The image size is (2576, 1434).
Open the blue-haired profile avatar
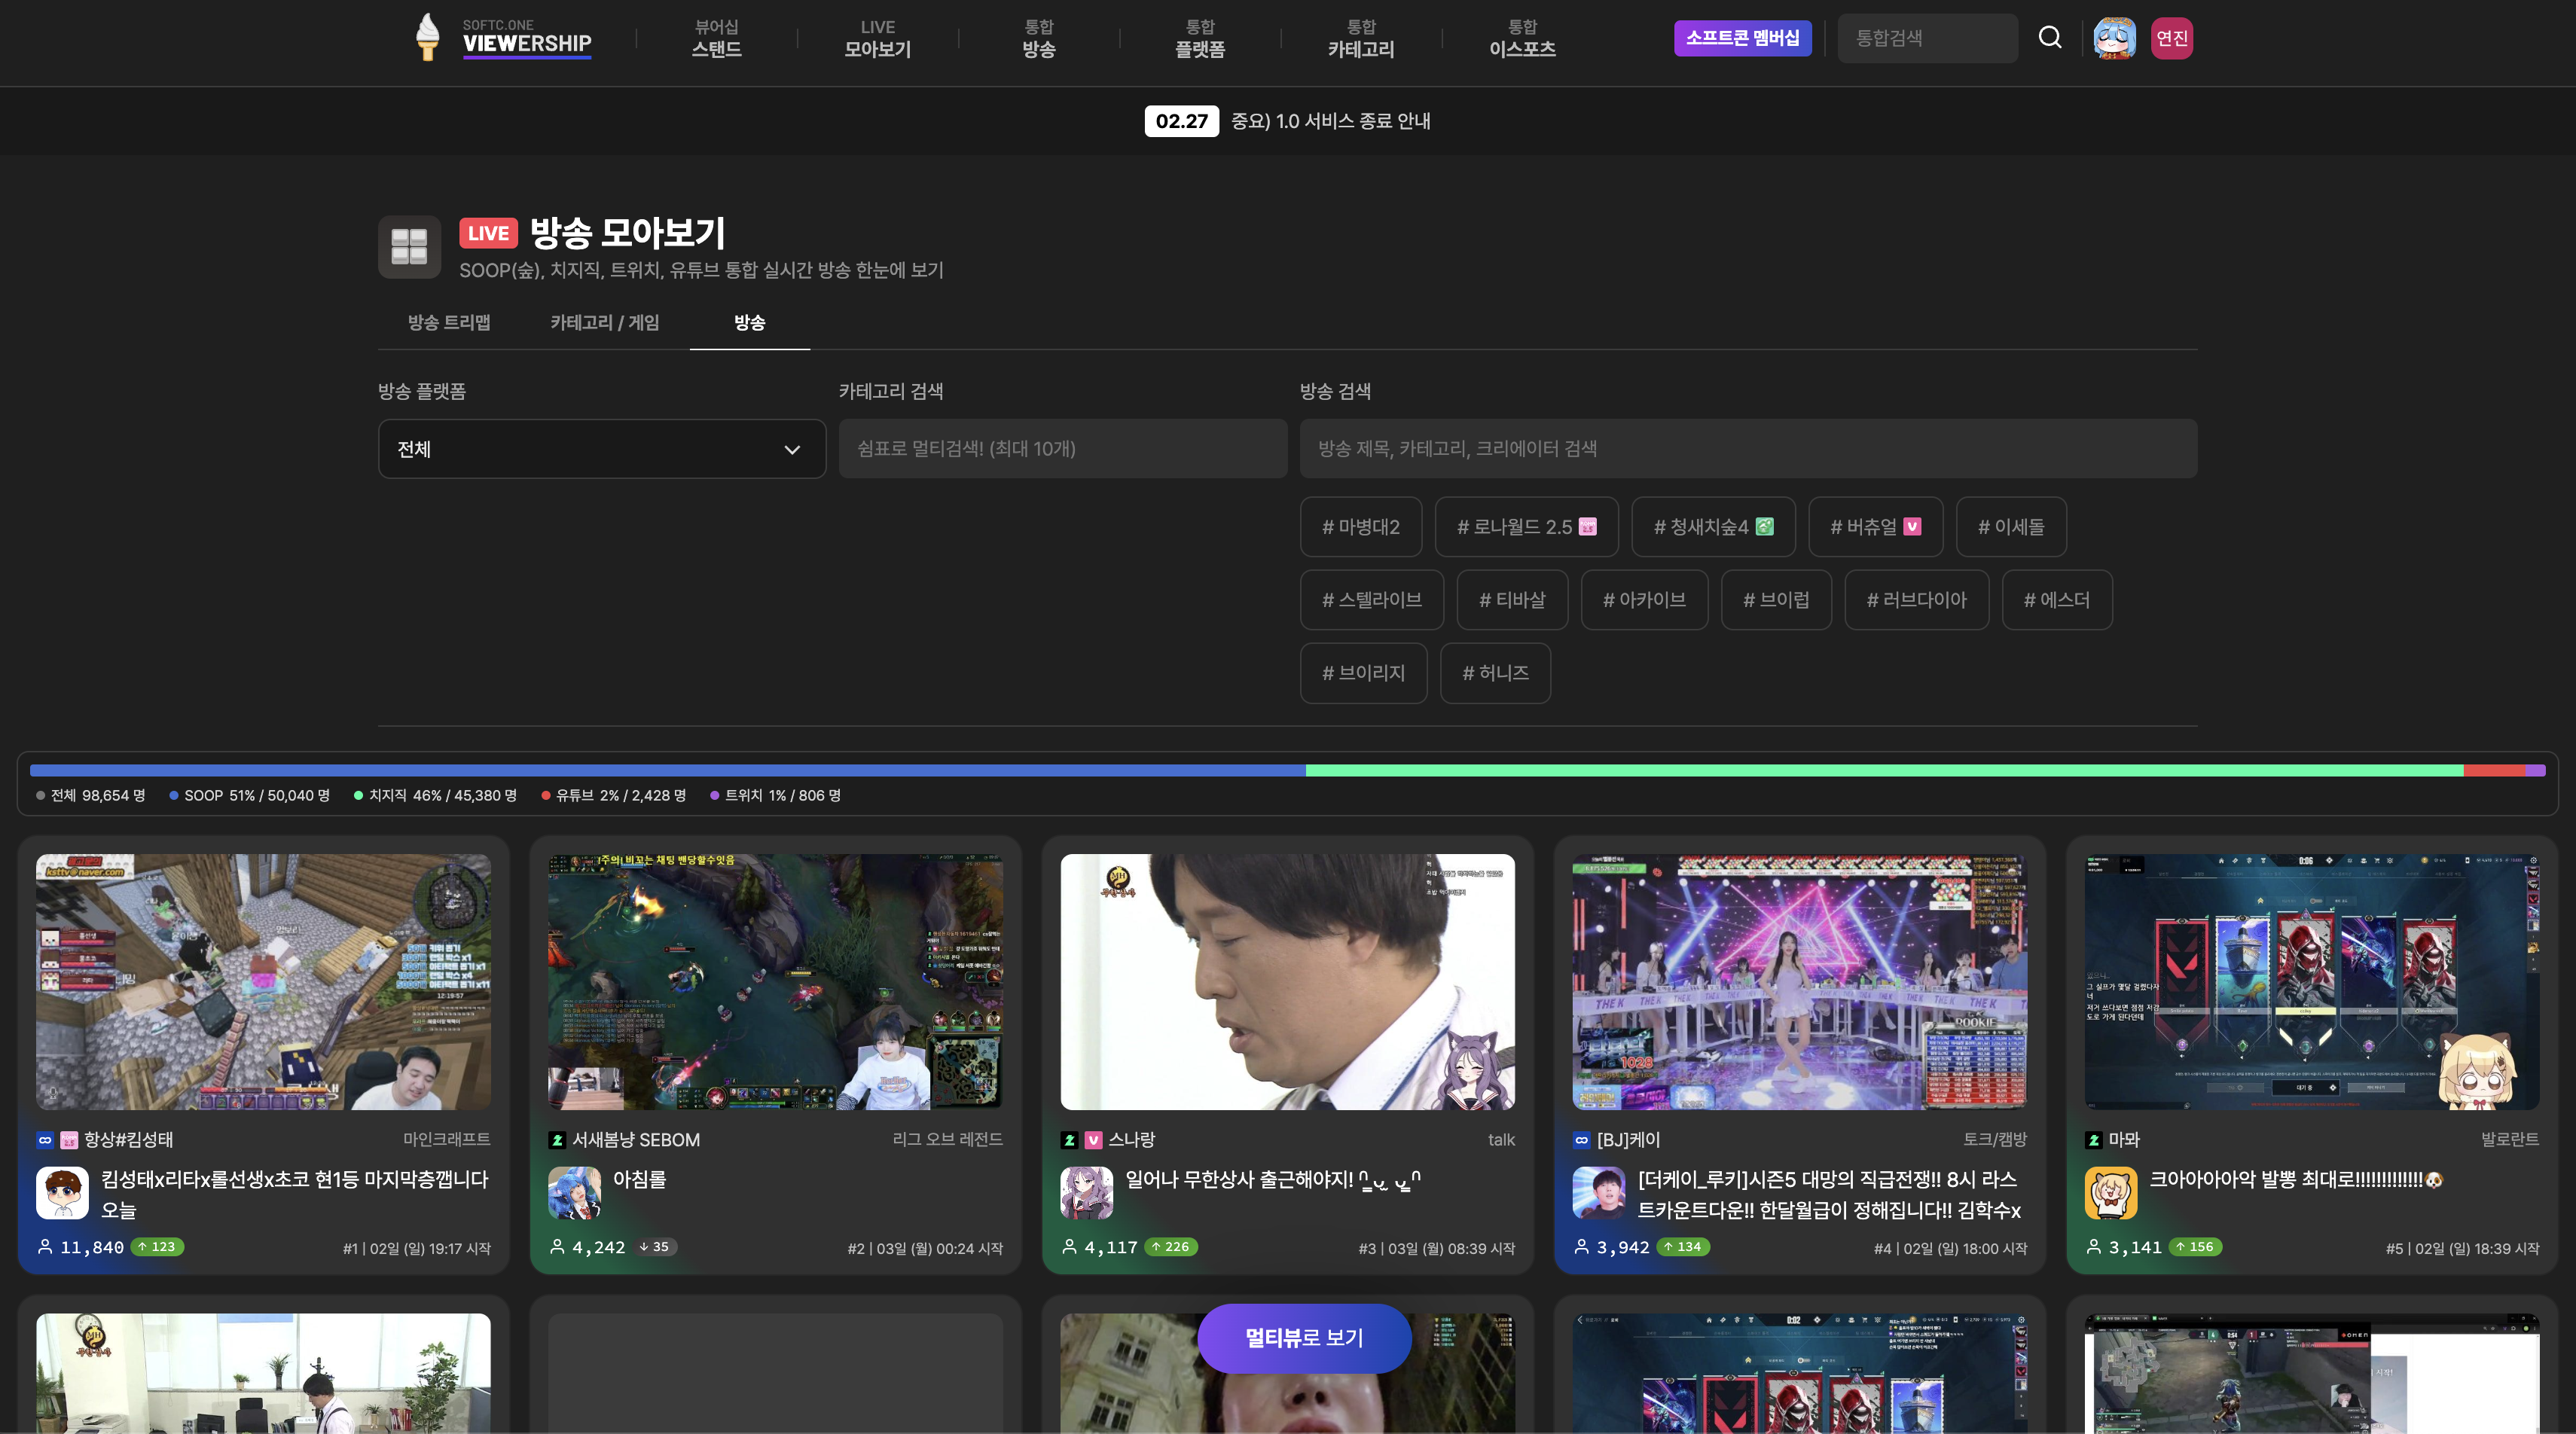tap(2114, 38)
